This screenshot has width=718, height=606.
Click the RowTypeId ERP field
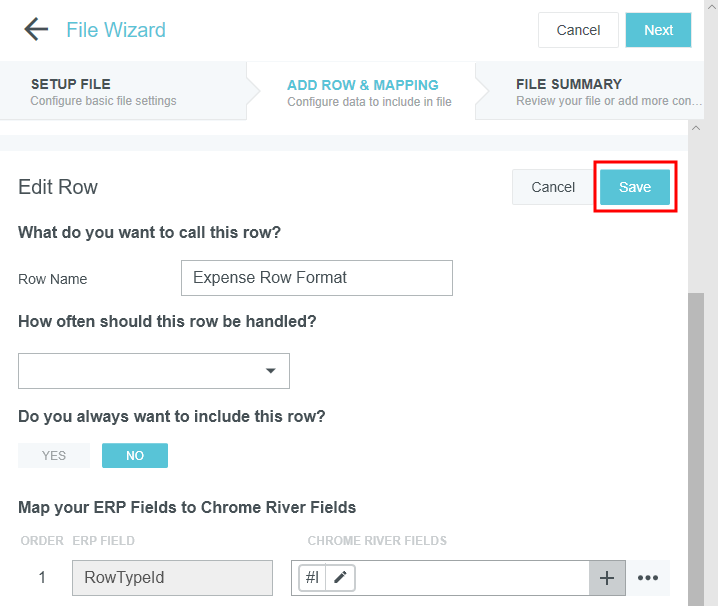tap(172, 577)
